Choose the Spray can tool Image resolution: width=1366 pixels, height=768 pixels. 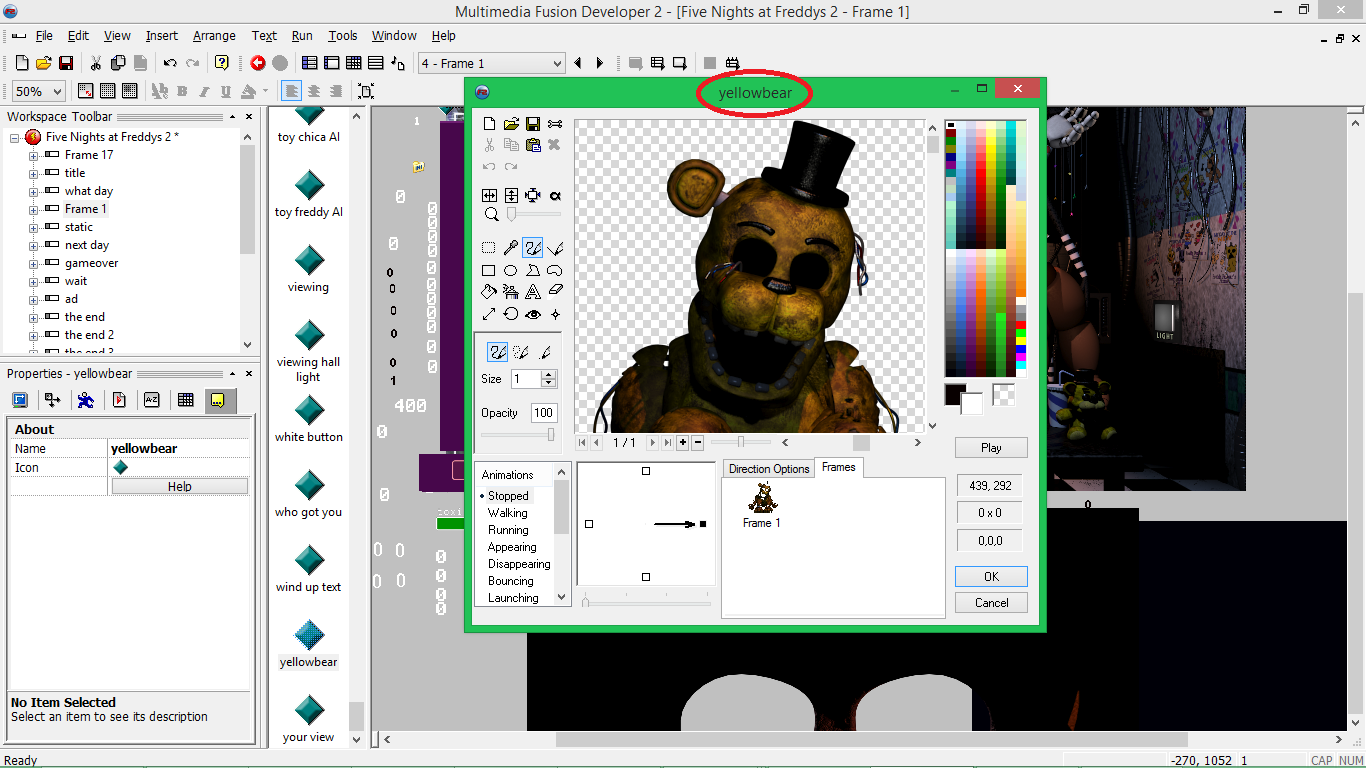[x=511, y=292]
